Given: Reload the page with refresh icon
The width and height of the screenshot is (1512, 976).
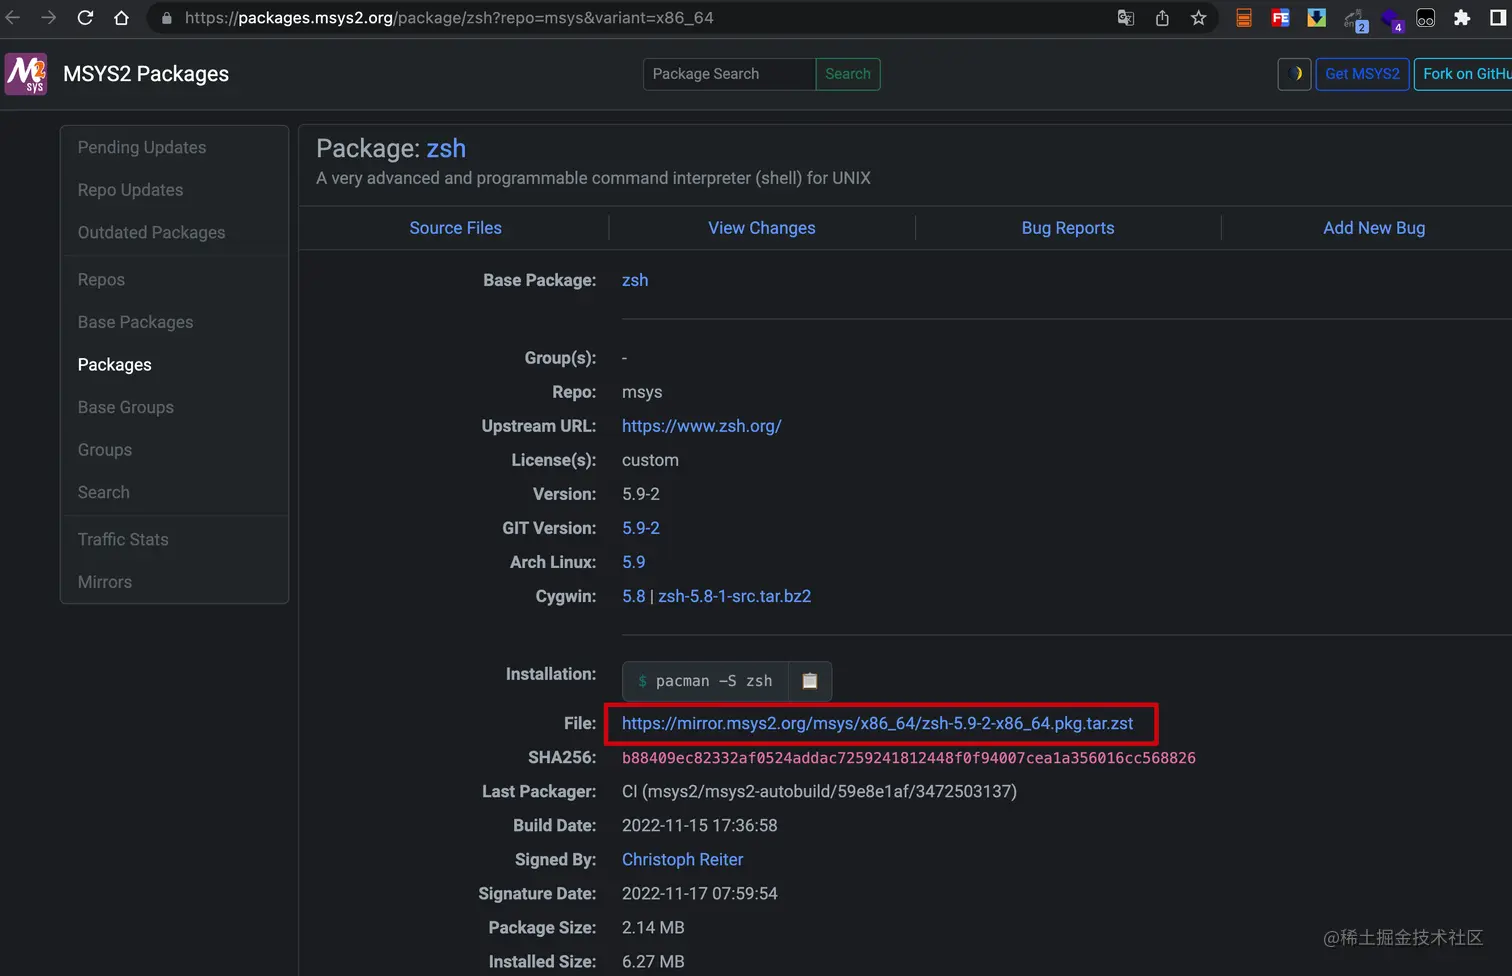Looking at the screenshot, I should coord(85,18).
